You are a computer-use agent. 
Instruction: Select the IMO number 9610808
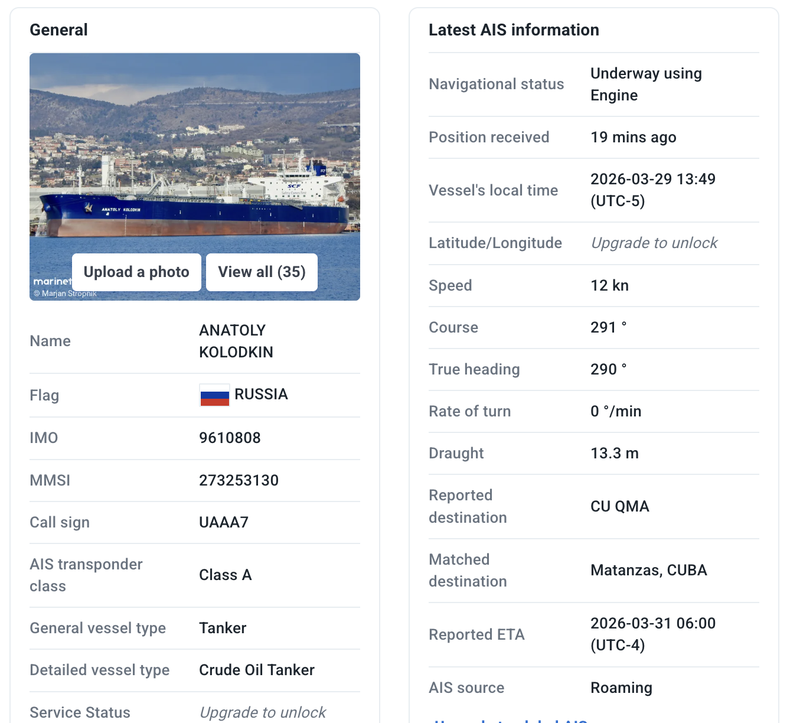coord(230,438)
